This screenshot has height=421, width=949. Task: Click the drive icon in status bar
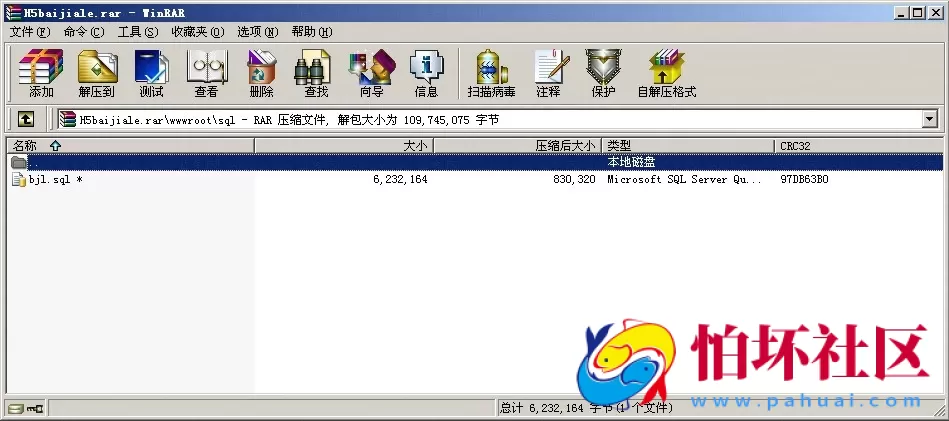click(16, 409)
